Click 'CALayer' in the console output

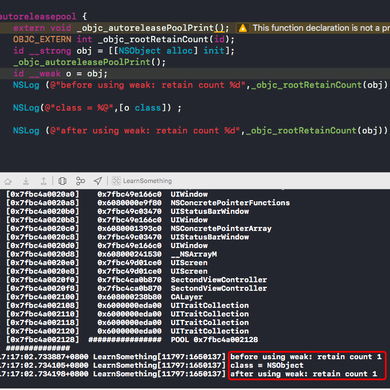(187, 297)
